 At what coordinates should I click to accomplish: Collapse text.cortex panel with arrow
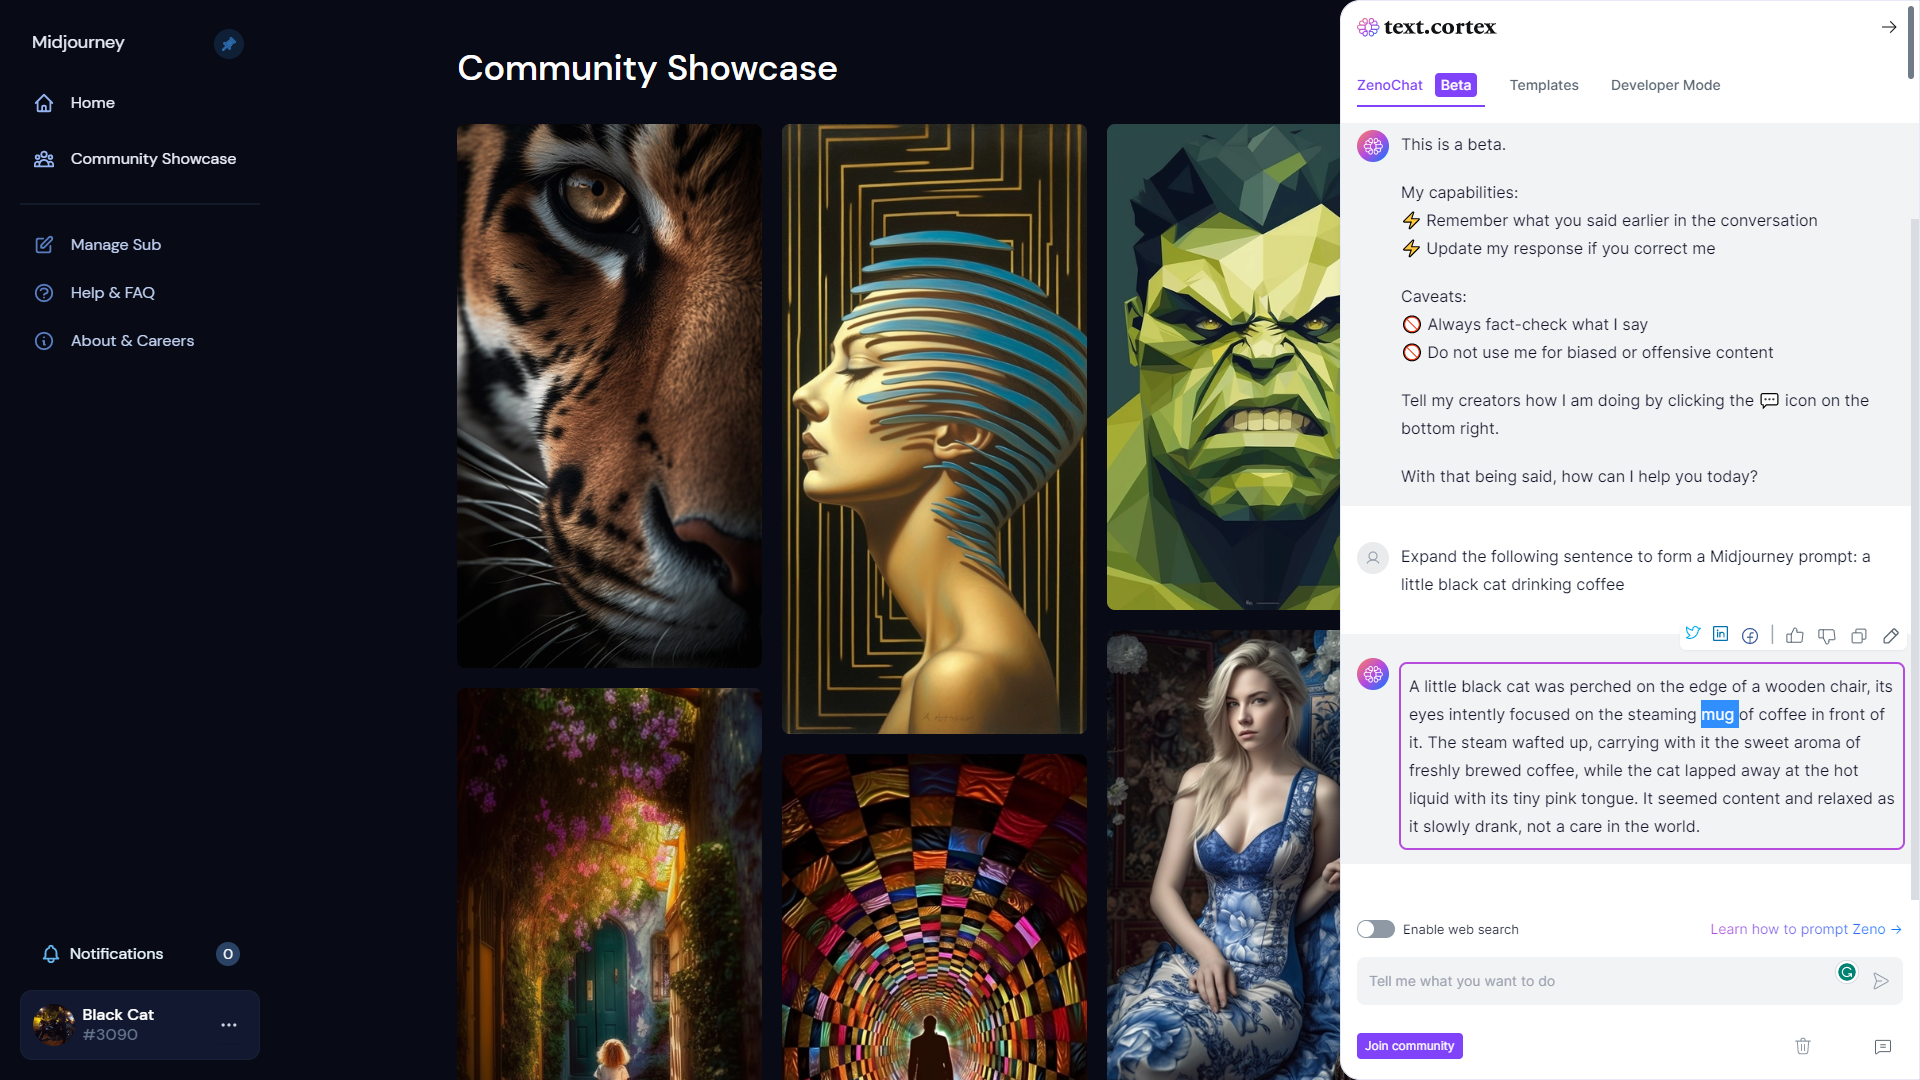click(x=1889, y=27)
